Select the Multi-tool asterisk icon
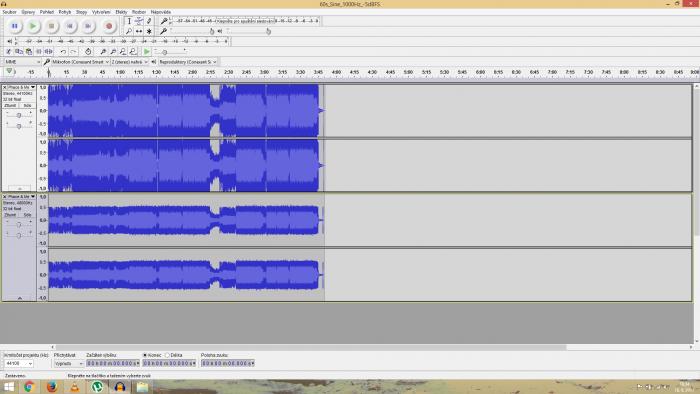 [149, 31]
